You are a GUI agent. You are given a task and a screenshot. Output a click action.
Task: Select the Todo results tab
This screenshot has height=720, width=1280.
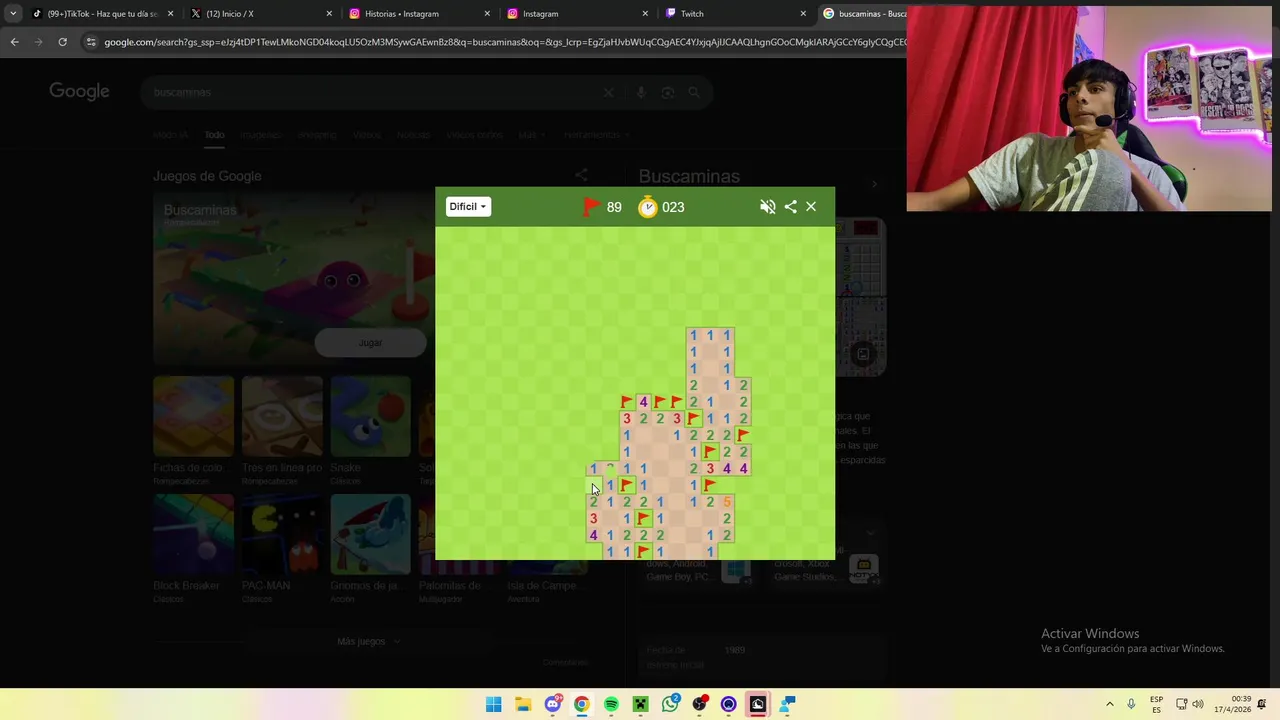[x=215, y=135]
